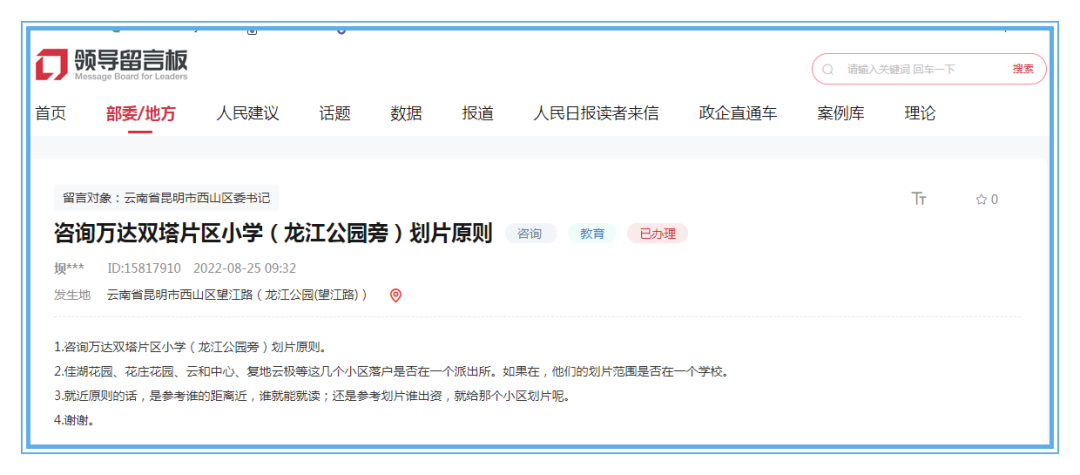
Task: Open the 数据 nav item
Action: click(406, 114)
